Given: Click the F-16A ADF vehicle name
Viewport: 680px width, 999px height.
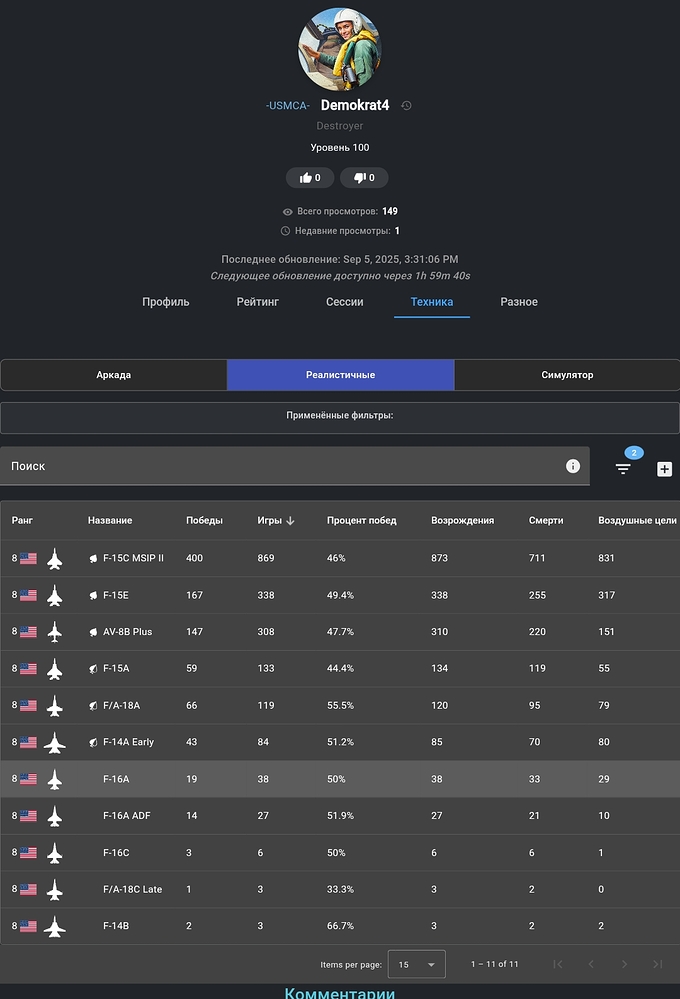Looking at the screenshot, I should pyautogui.click(x=127, y=816).
